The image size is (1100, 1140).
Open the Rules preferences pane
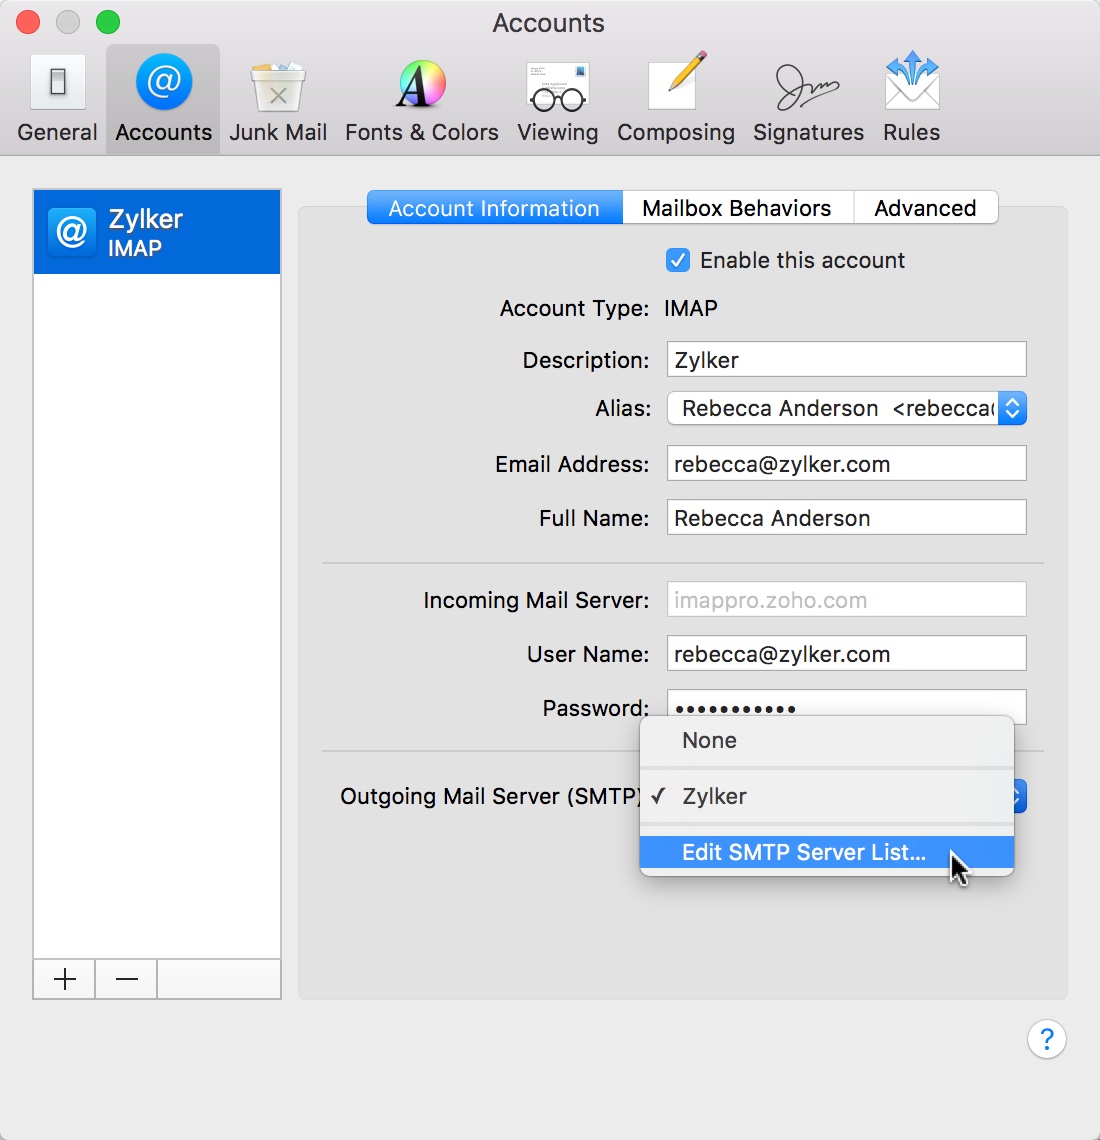pyautogui.click(x=910, y=98)
